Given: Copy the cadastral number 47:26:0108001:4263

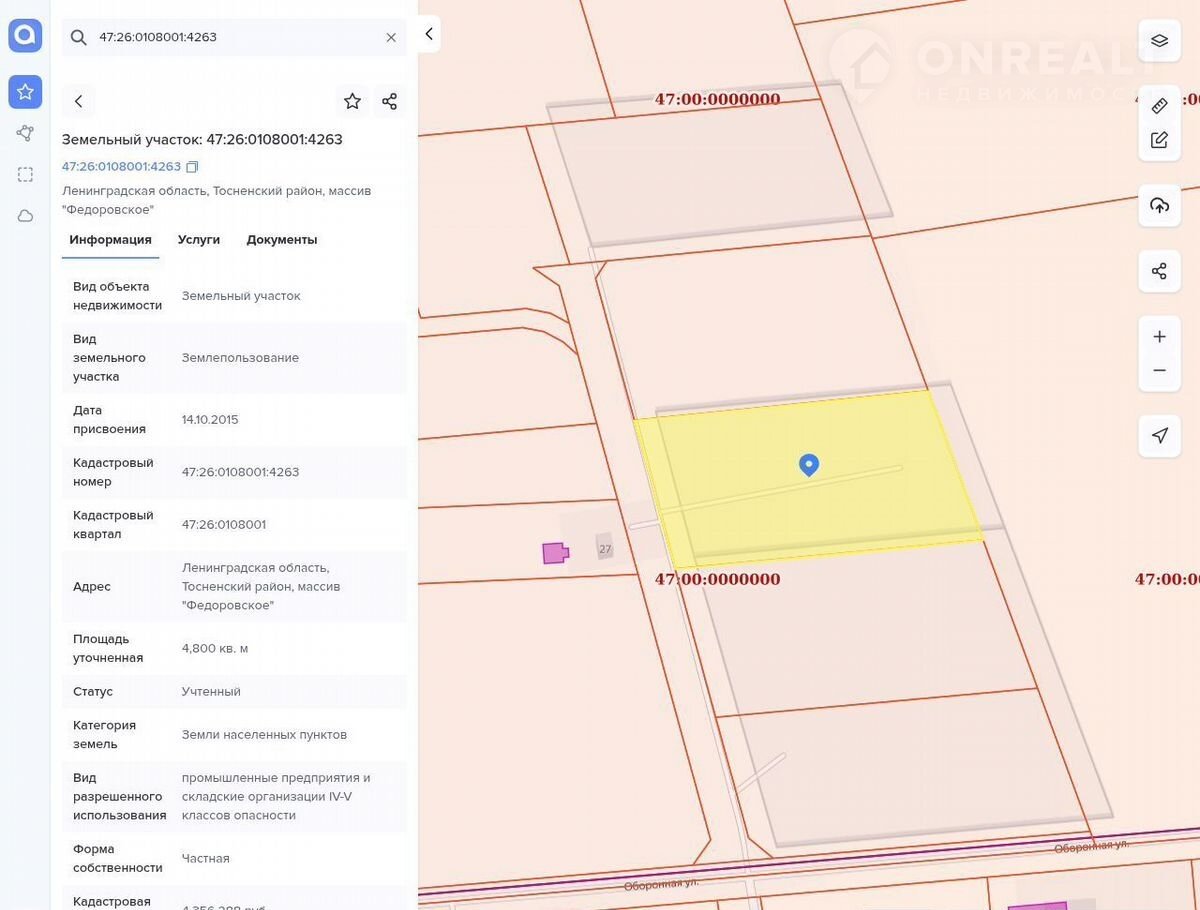Looking at the screenshot, I should pos(193,167).
